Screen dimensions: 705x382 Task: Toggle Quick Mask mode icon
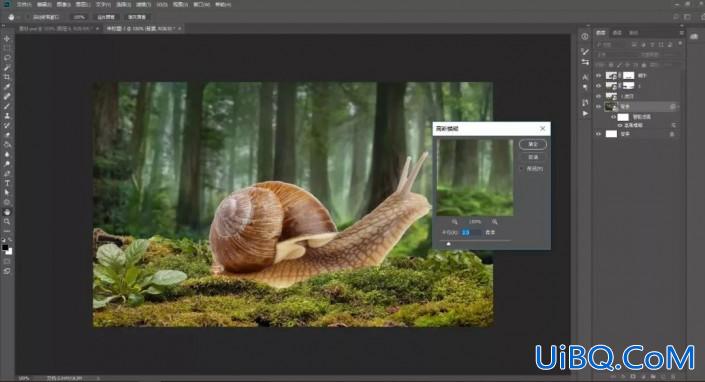pyautogui.click(x=7, y=261)
